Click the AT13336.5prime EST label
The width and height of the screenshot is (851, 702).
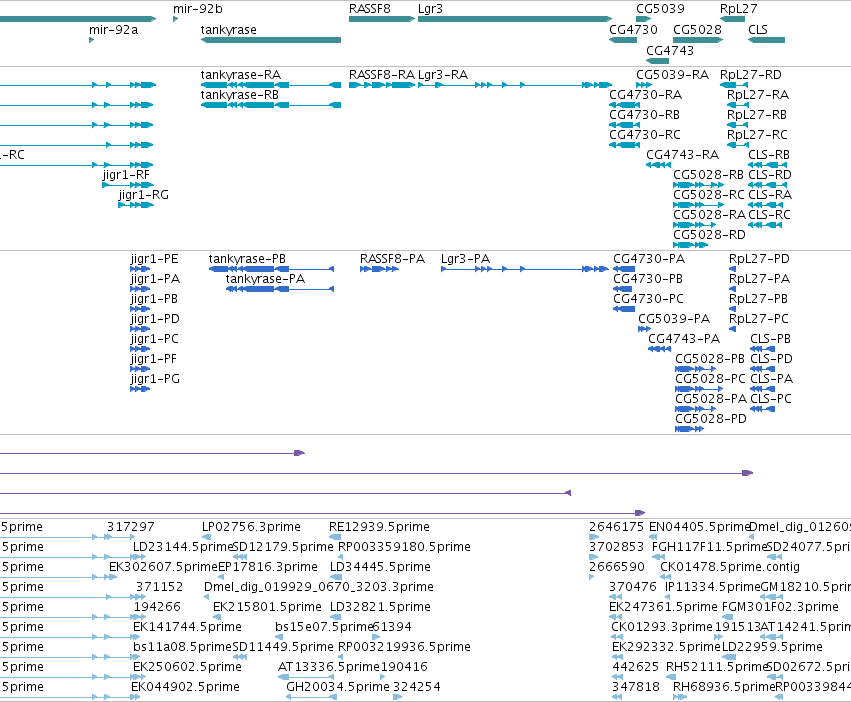pyautogui.click(x=329, y=667)
